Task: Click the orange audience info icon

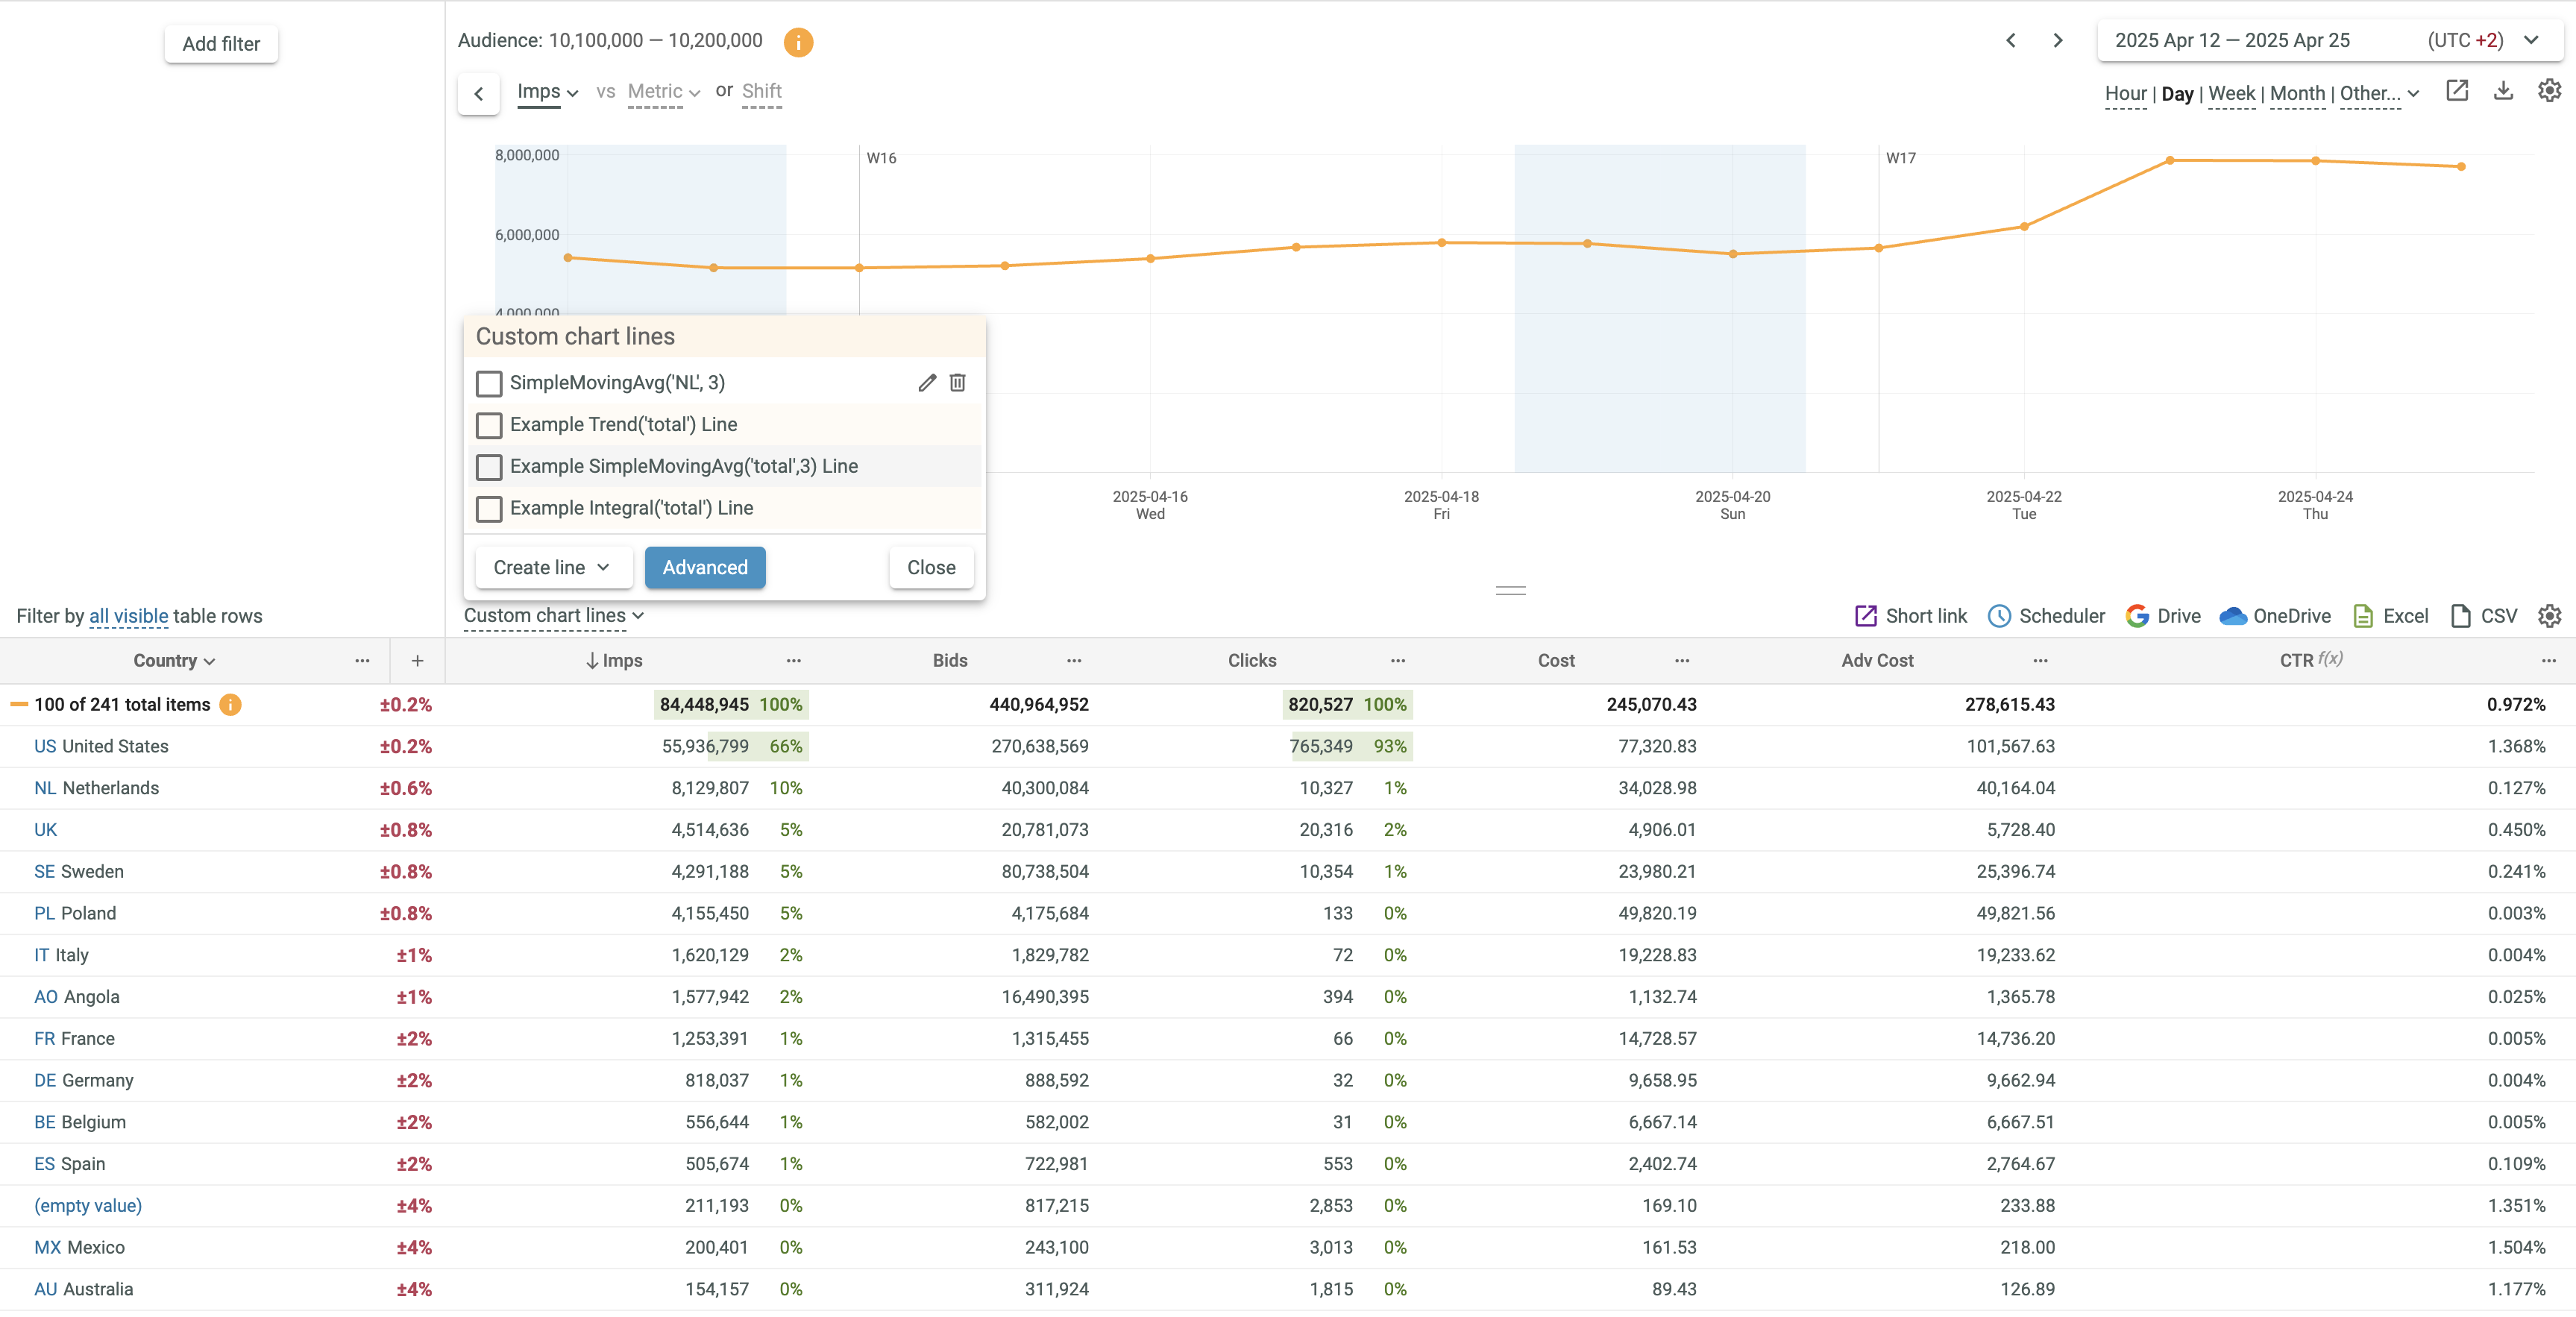Action: (798, 42)
